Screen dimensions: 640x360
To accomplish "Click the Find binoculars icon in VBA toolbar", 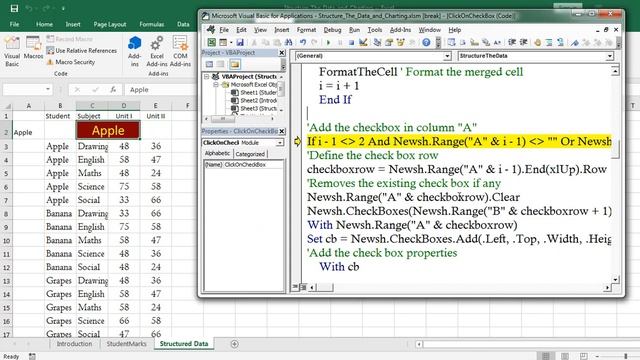I will click(288, 42).
